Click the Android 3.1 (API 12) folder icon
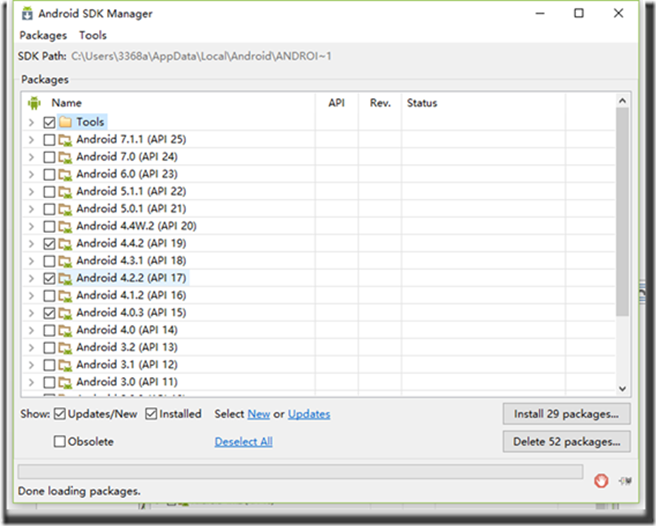The image size is (656, 526). coord(65,365)
